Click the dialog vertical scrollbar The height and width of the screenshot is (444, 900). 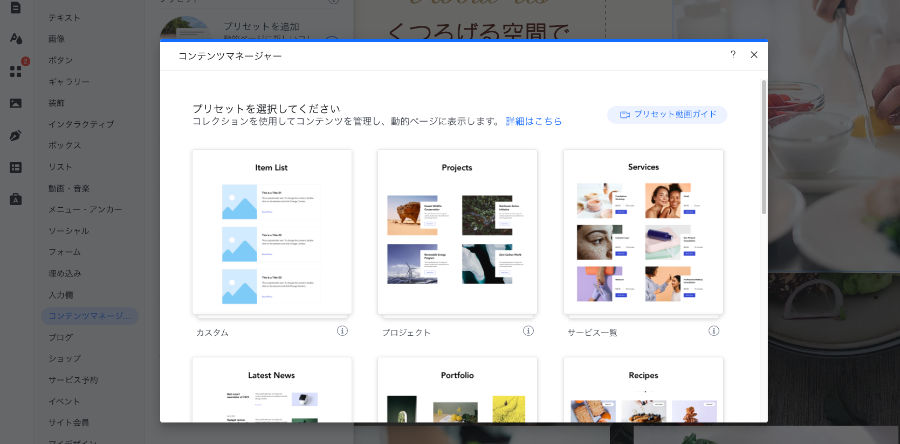coord(763,147)
